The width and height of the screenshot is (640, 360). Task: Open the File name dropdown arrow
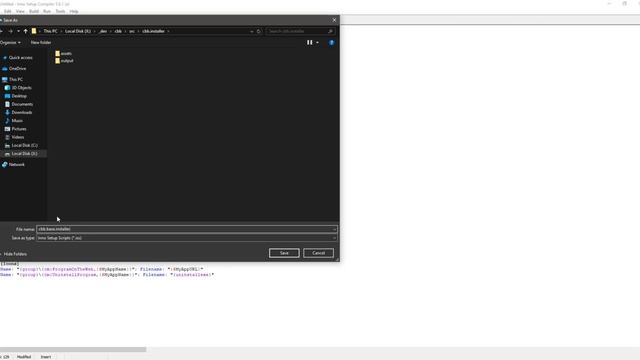334,229
